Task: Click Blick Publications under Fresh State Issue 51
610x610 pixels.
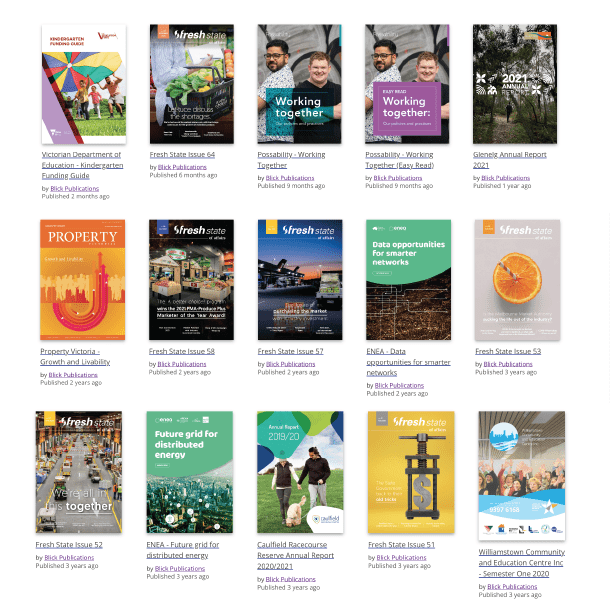Action: [401, 557]
